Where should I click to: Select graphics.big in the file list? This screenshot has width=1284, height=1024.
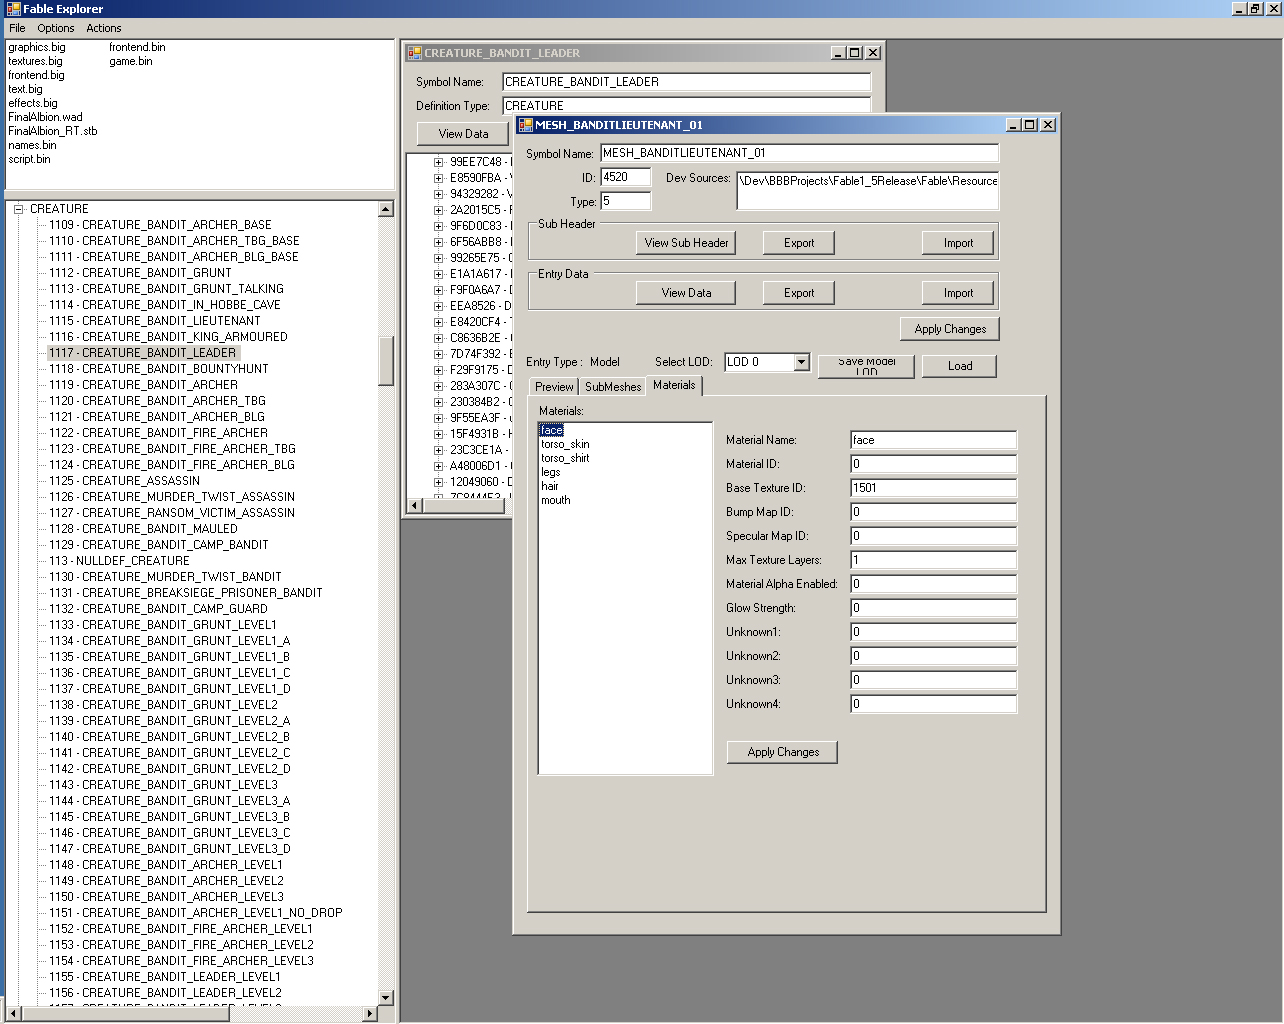(37, 47)
